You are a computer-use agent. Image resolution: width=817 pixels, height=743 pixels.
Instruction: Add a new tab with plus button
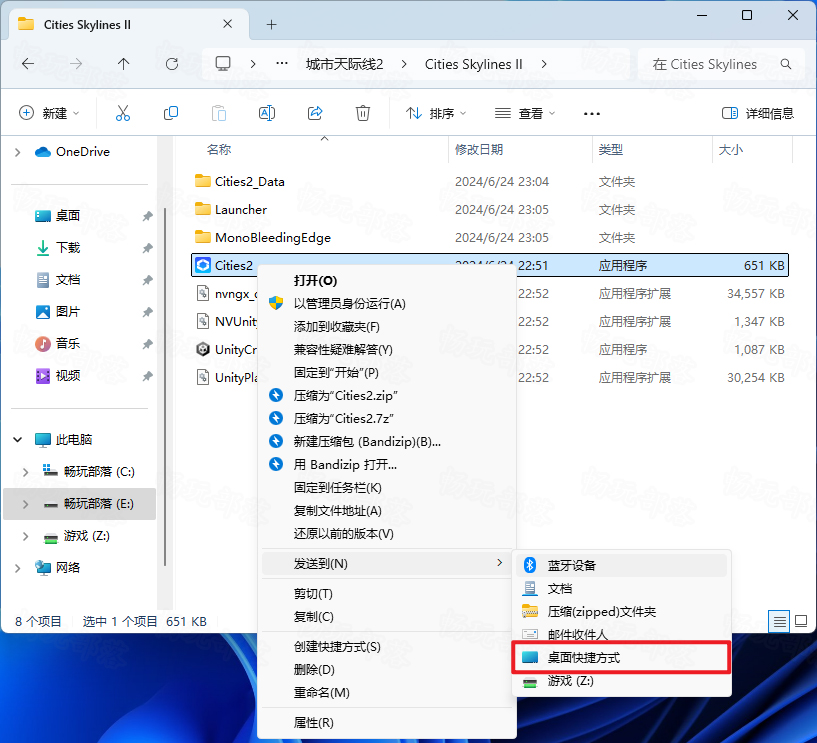(271, 24)
